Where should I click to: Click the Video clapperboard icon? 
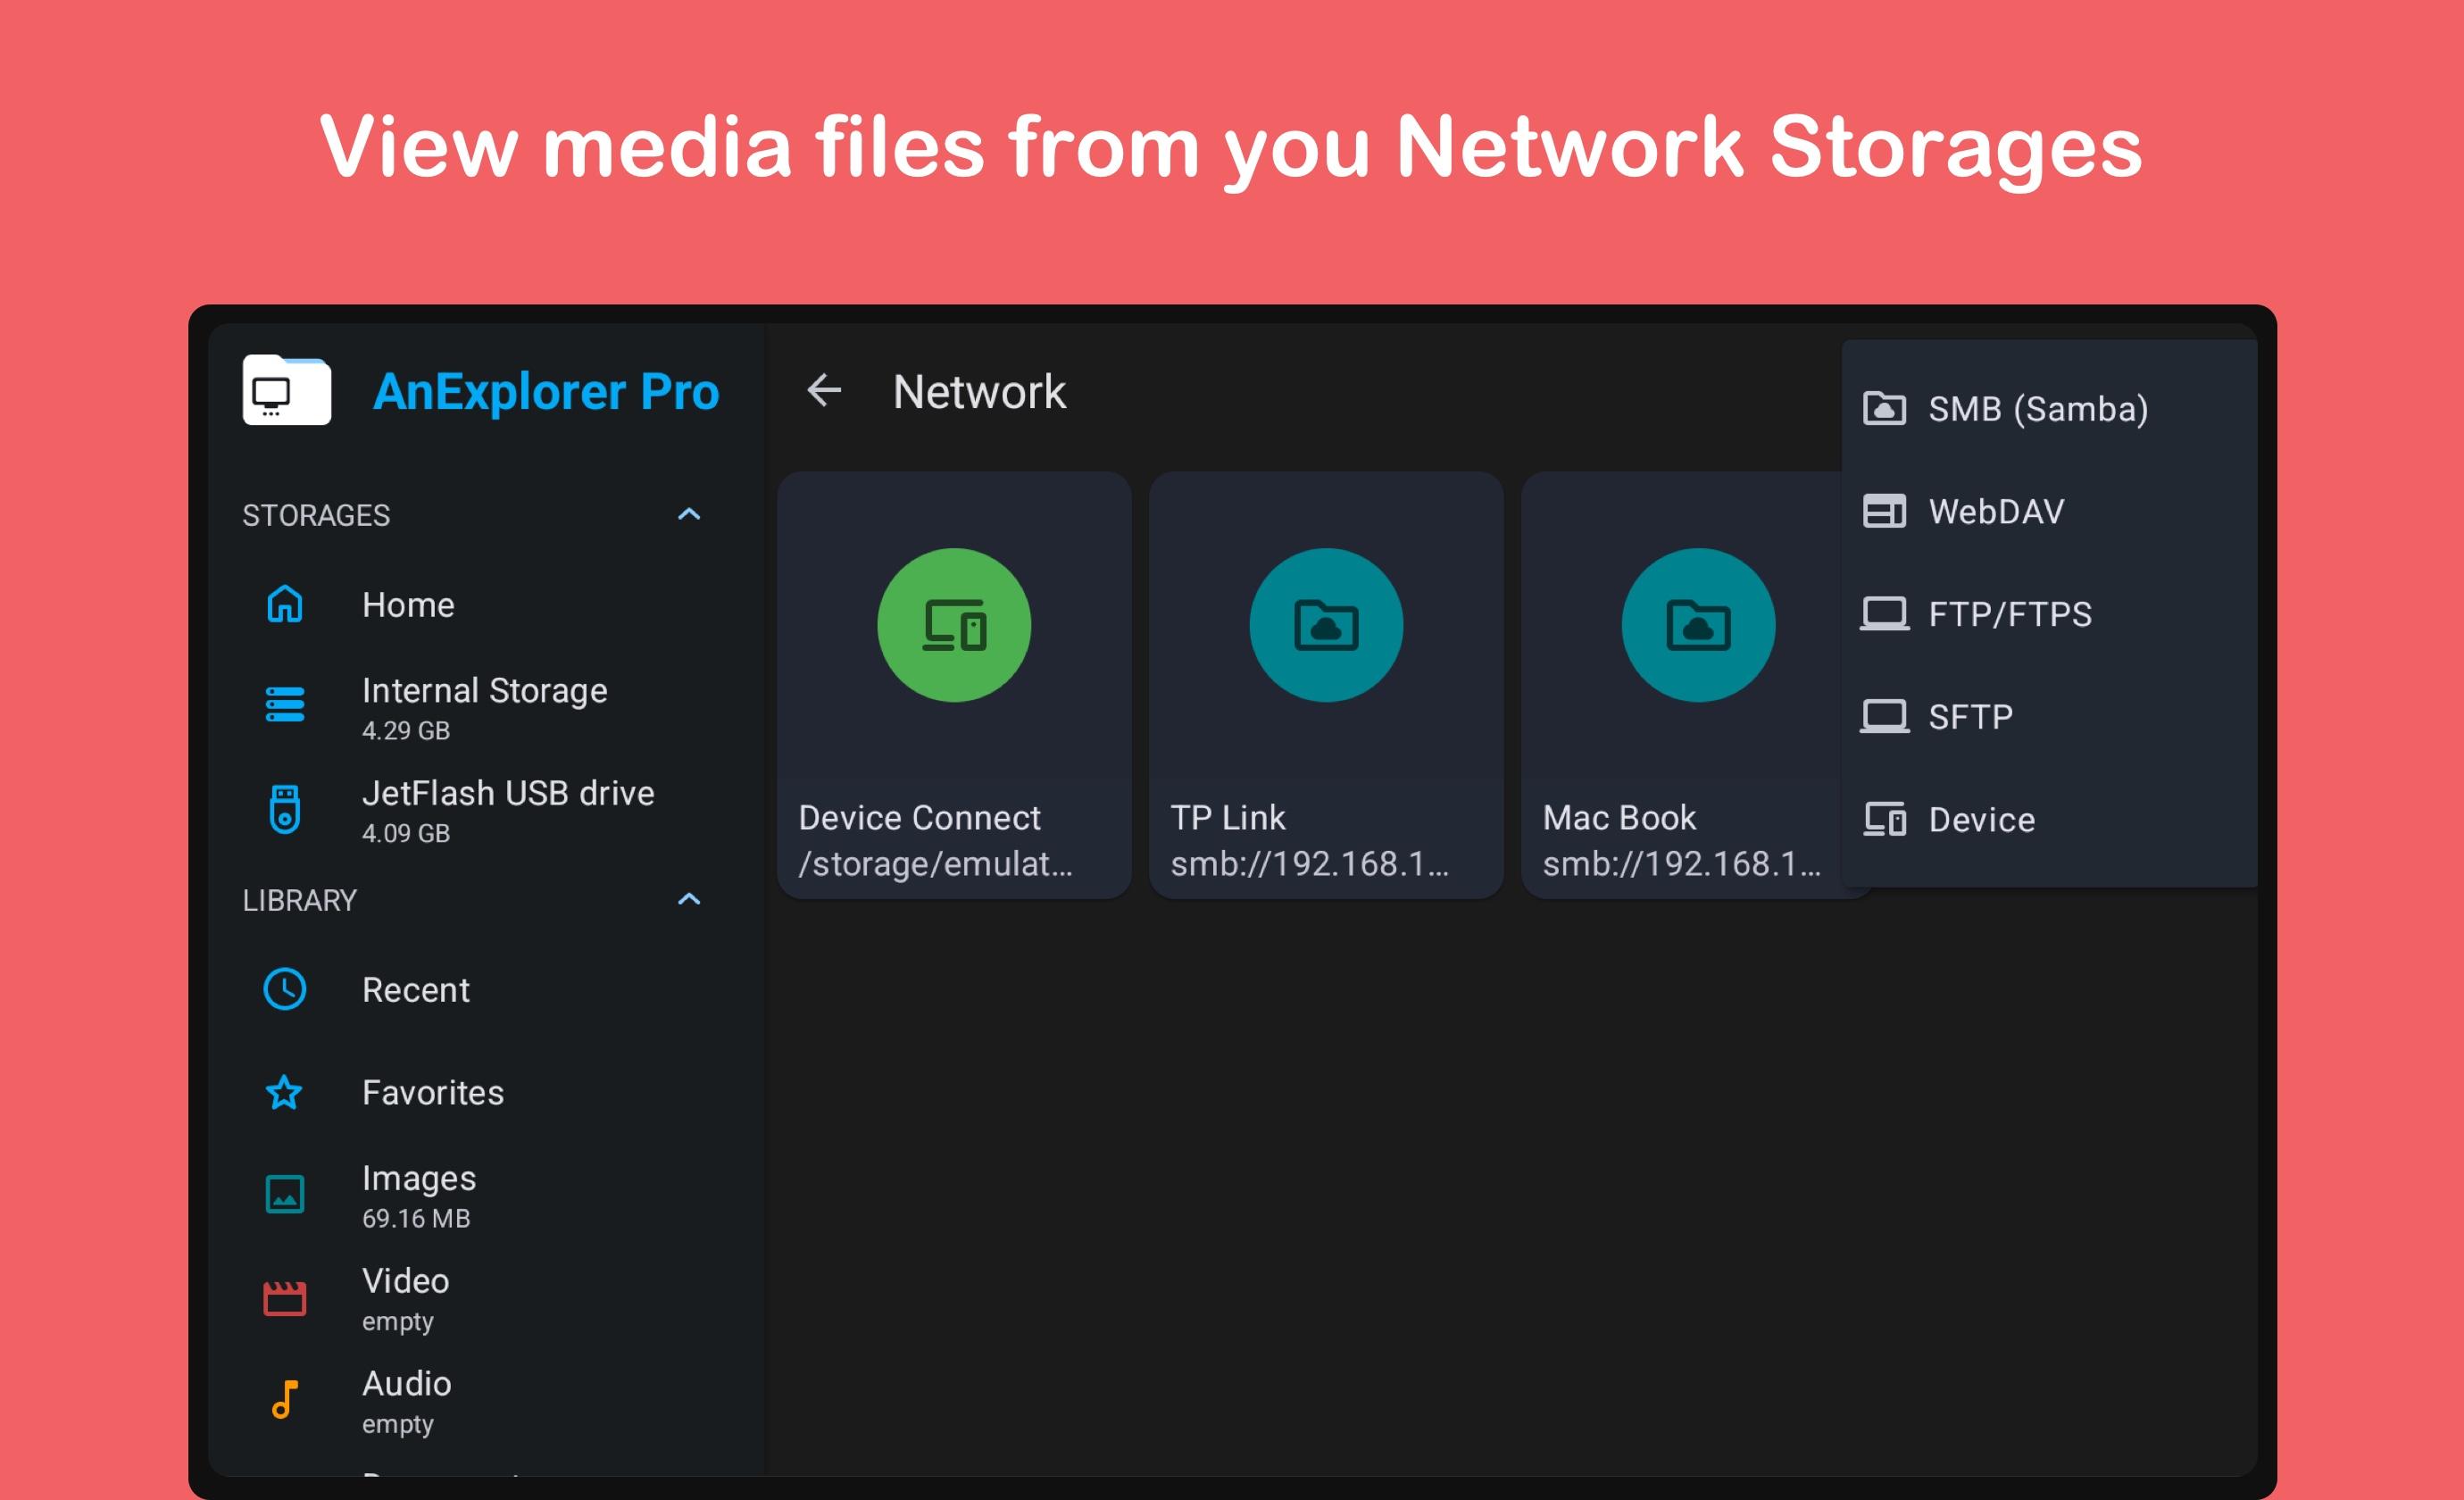click(x=285, y=1298)
